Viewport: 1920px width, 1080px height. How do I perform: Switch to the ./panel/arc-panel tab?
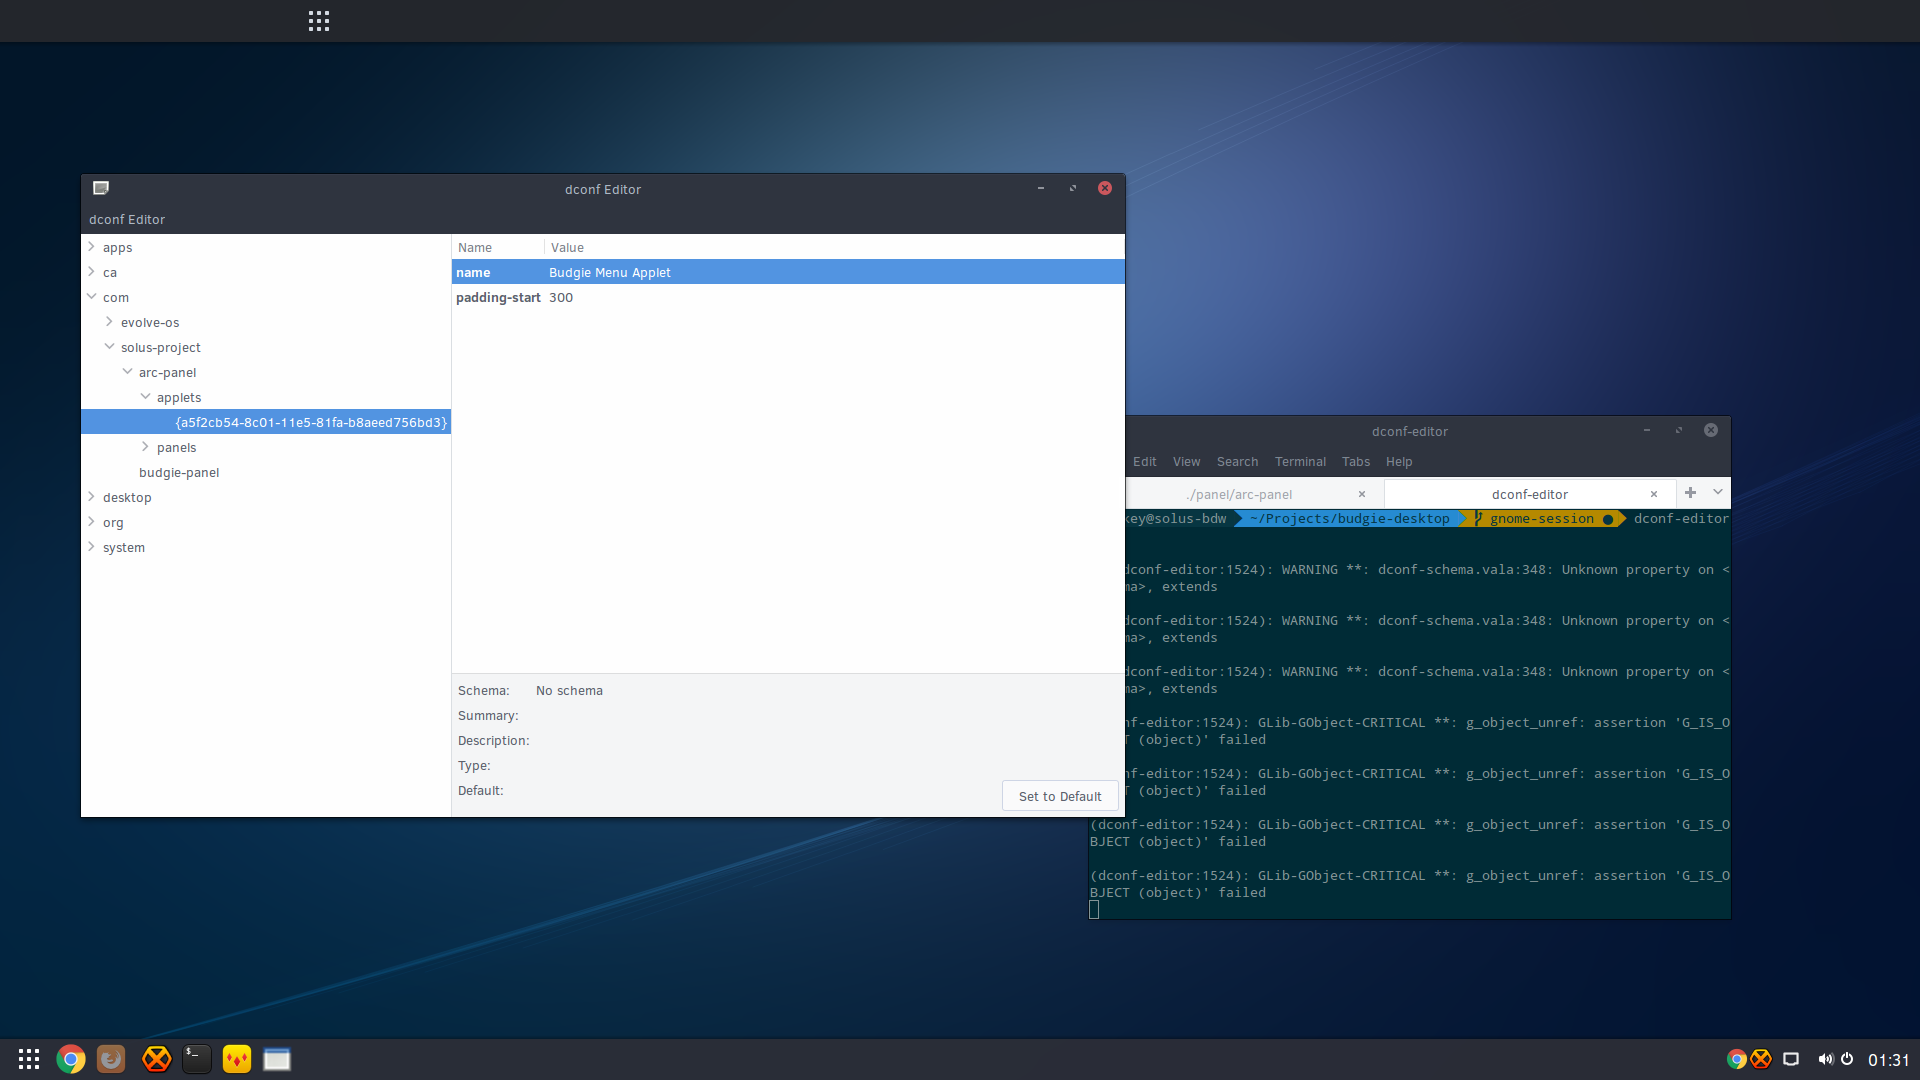(1240, 494)
